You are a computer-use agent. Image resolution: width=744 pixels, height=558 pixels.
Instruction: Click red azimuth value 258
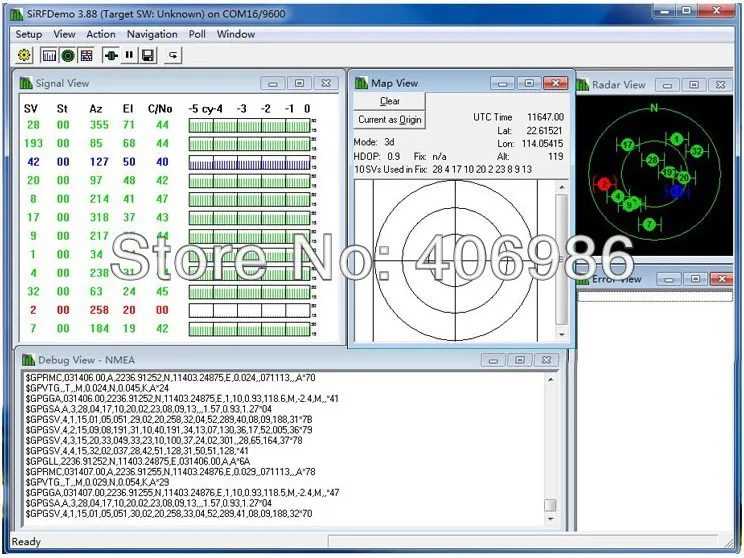coord(99,310)
